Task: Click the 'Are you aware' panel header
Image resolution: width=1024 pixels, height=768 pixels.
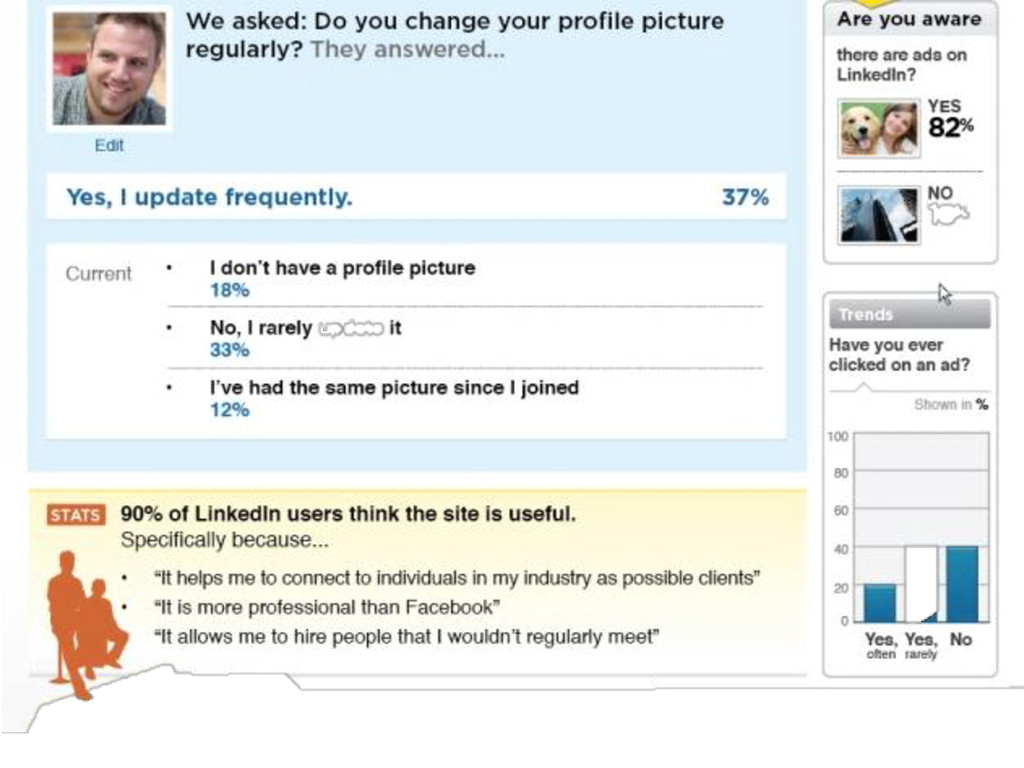Action: click(909, 18)
